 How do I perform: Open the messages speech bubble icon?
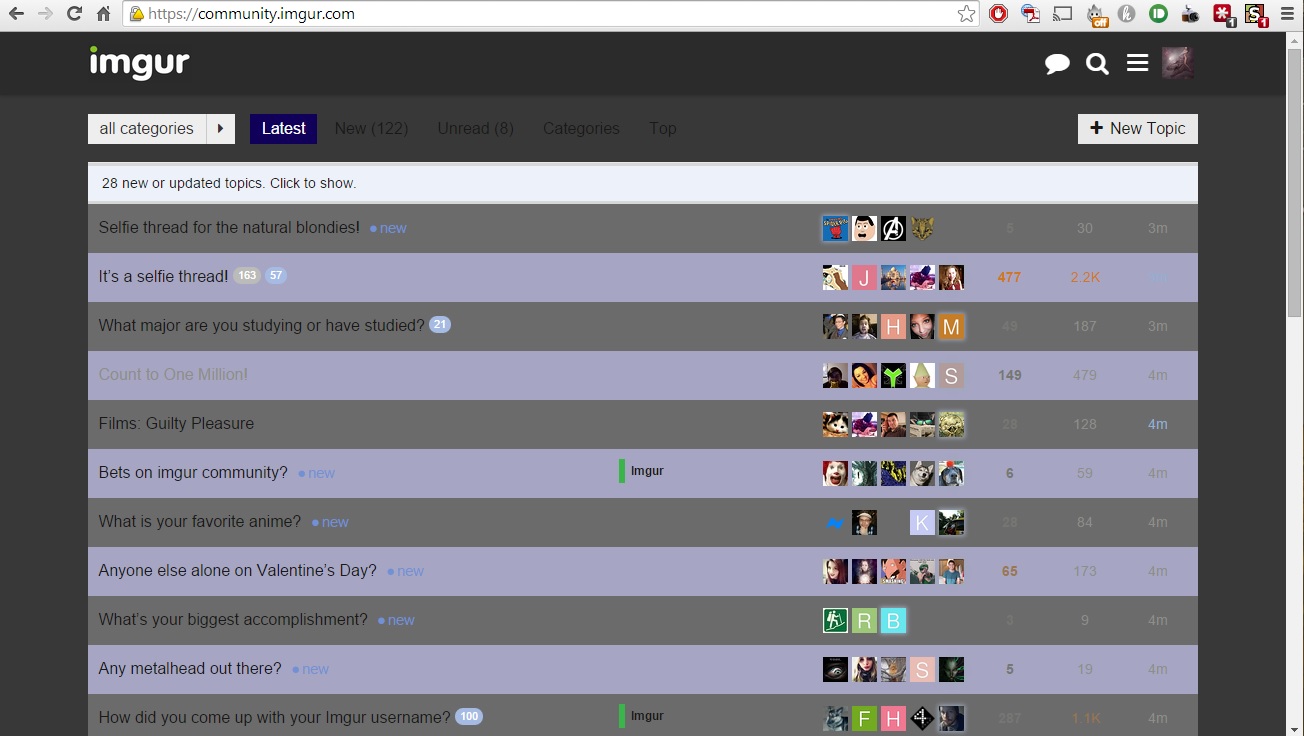tap(1057, 64)
